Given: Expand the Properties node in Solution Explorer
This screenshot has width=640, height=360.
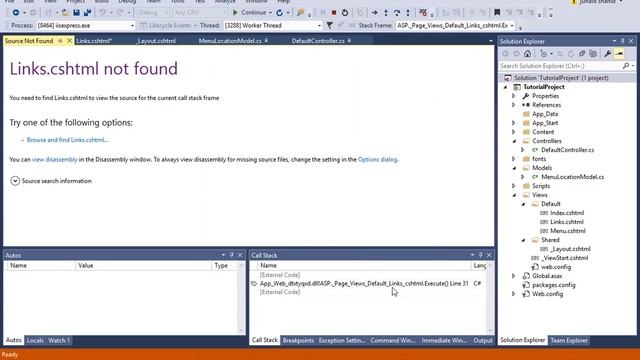Looking at the screenshot, I should click(514, 96).
